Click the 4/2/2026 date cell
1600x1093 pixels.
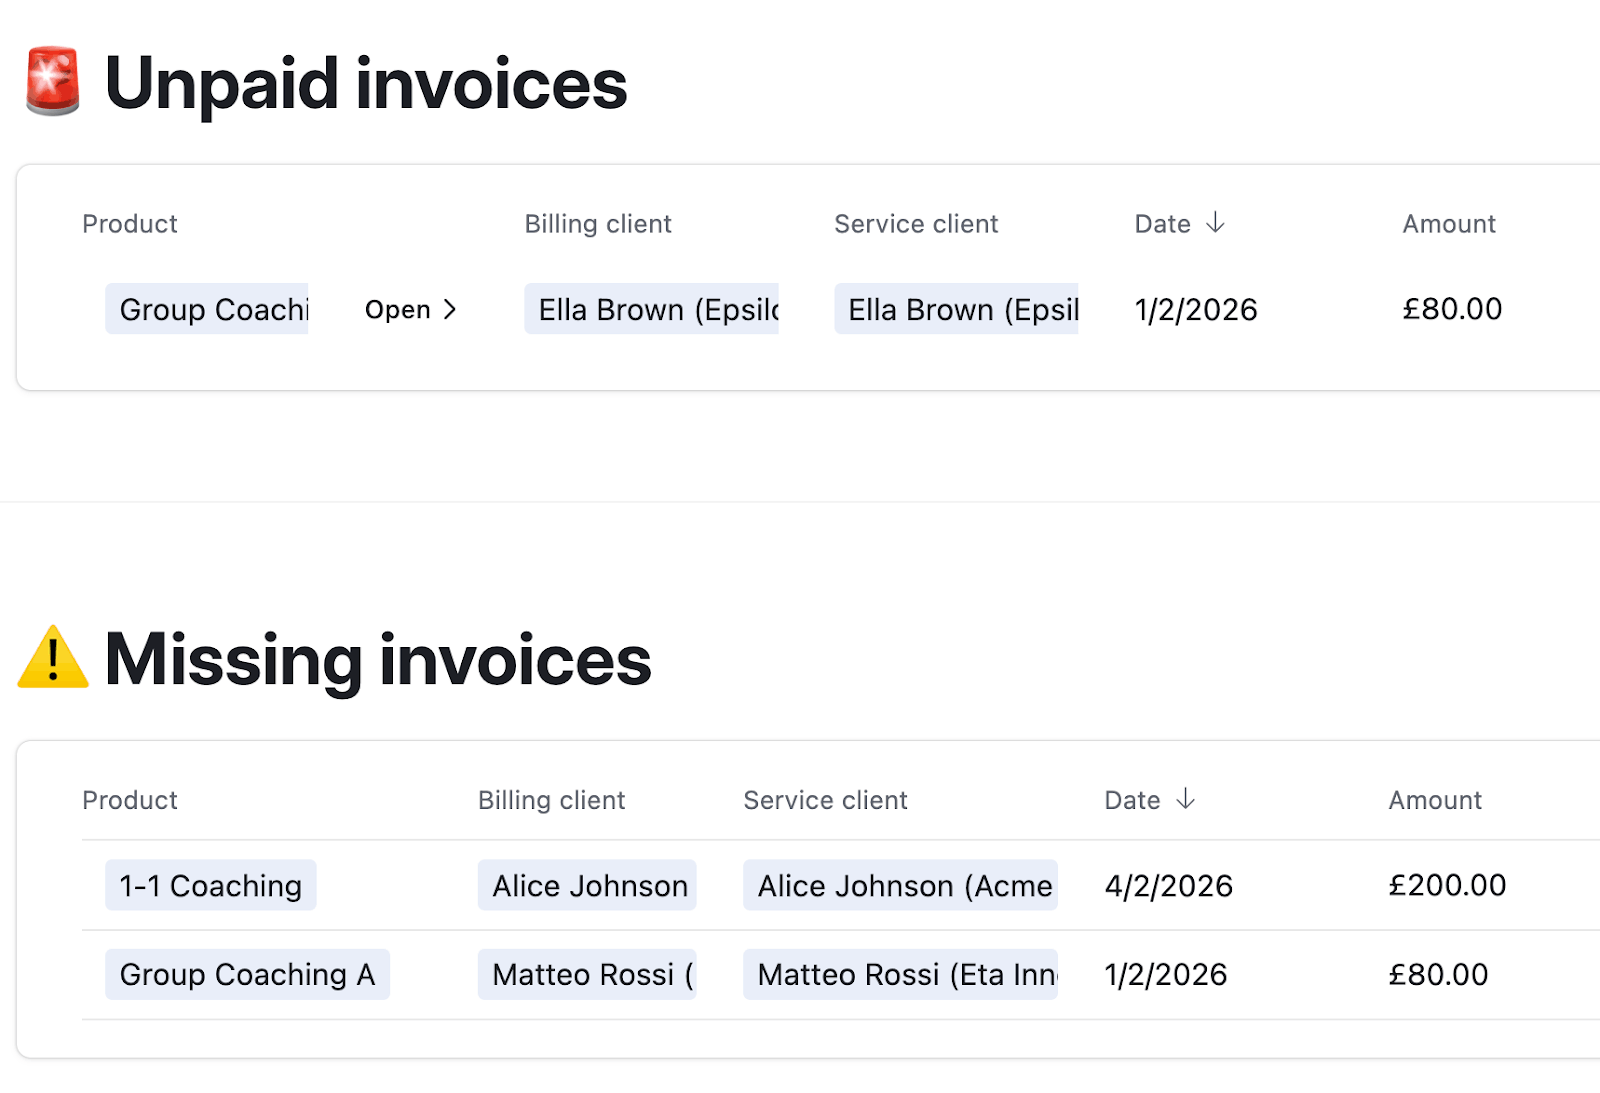pyautogui.click(x=1168, y=885)
